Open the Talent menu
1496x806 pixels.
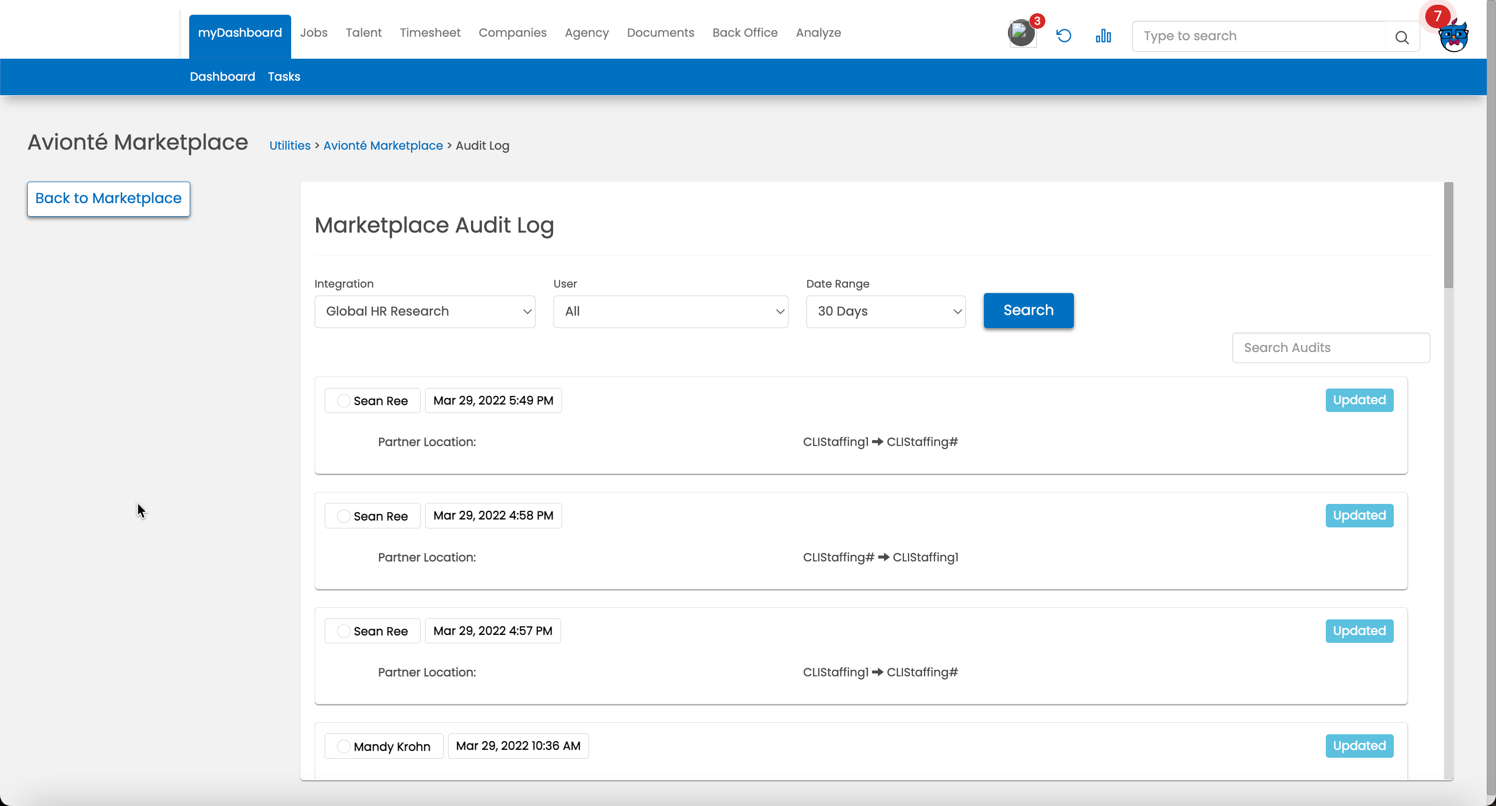pyautogui.click(x=364, y=33)
